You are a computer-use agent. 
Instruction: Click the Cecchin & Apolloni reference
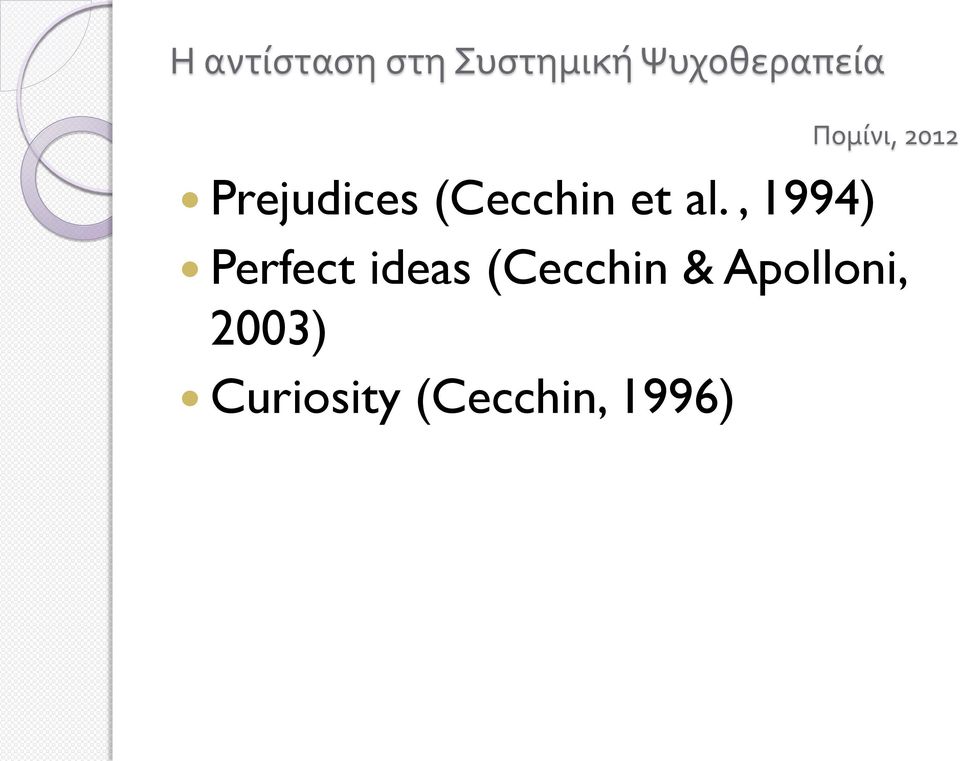pos(698,269)
